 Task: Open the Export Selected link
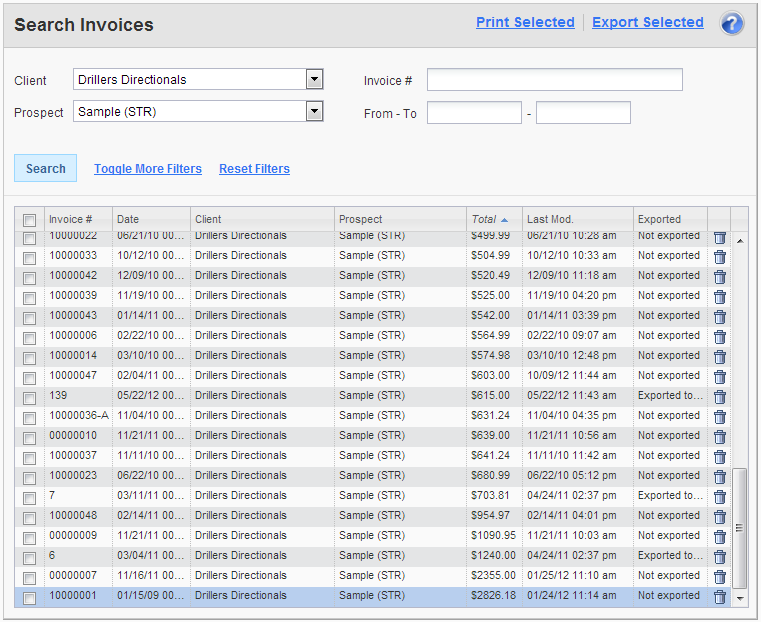647,22
